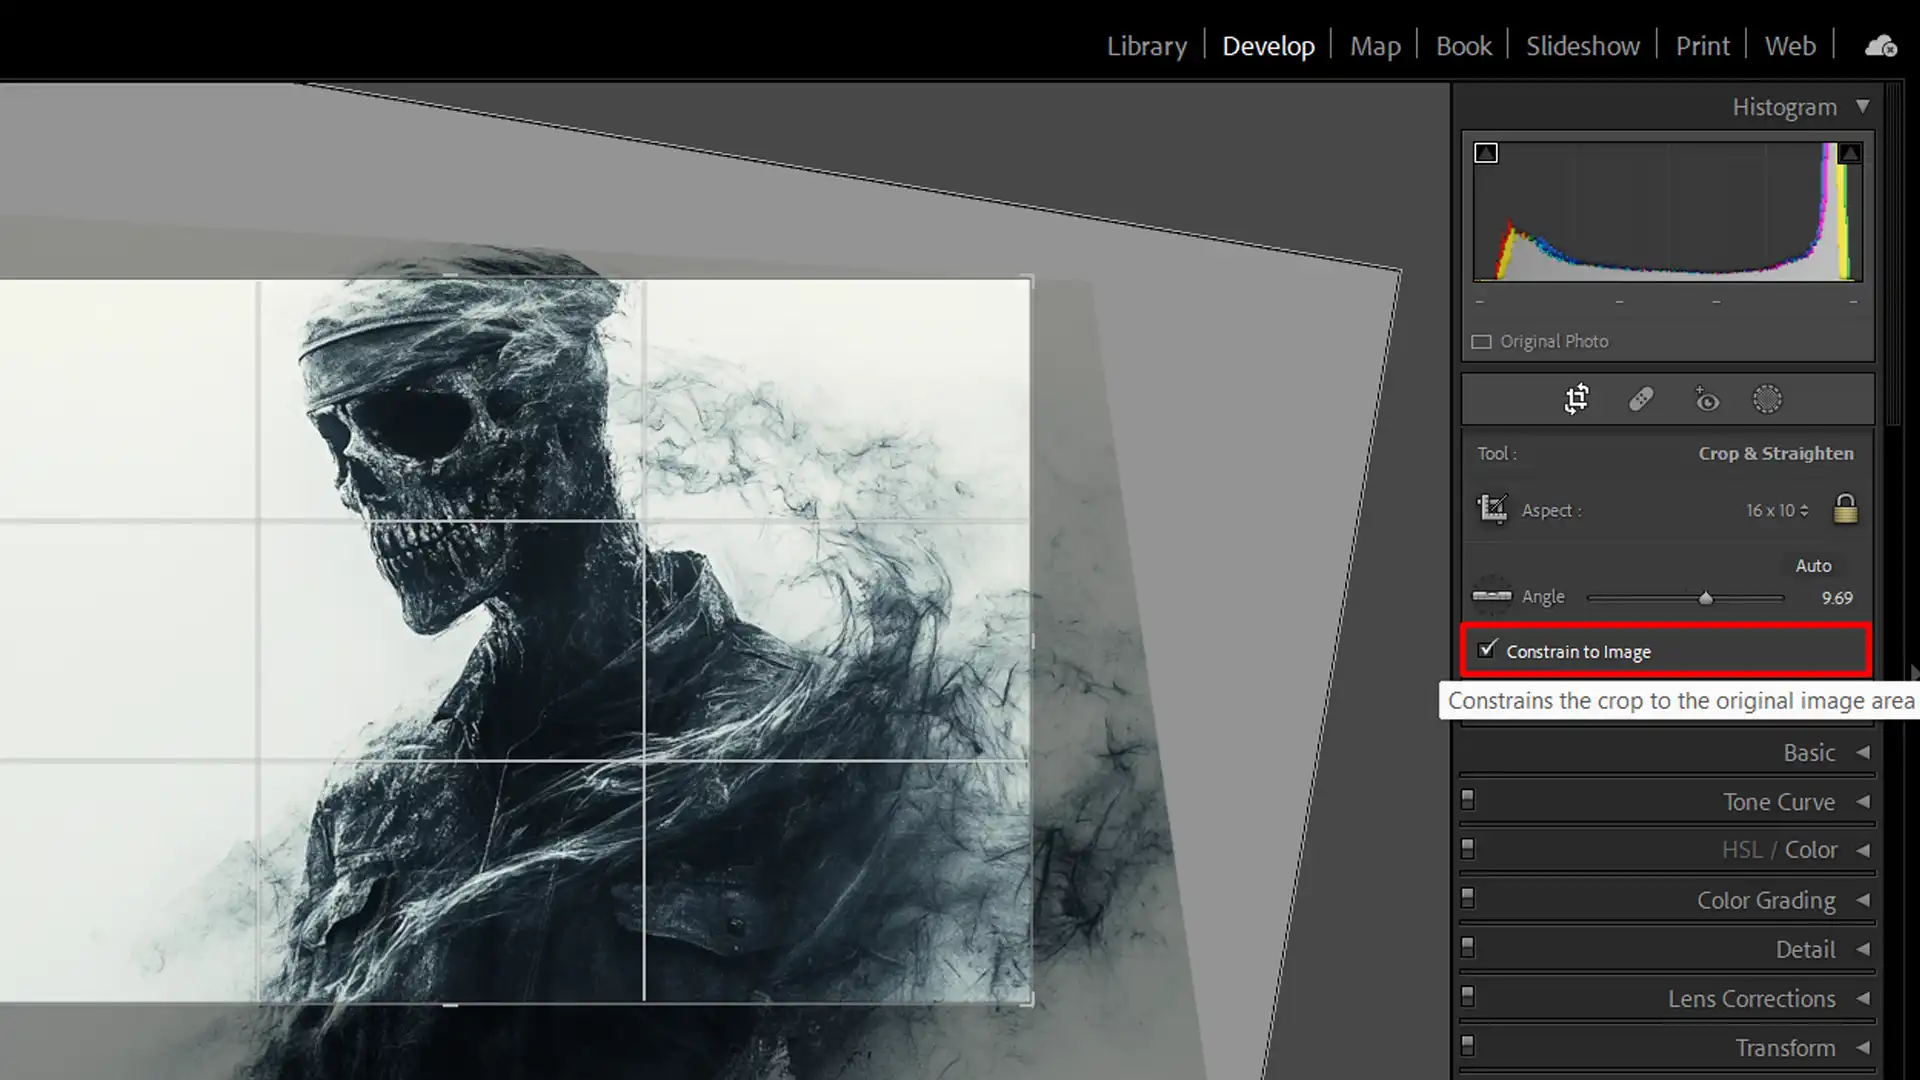Open the Web module
This screenshot has width=1920, height=1080.
(x=1790, y=46)
